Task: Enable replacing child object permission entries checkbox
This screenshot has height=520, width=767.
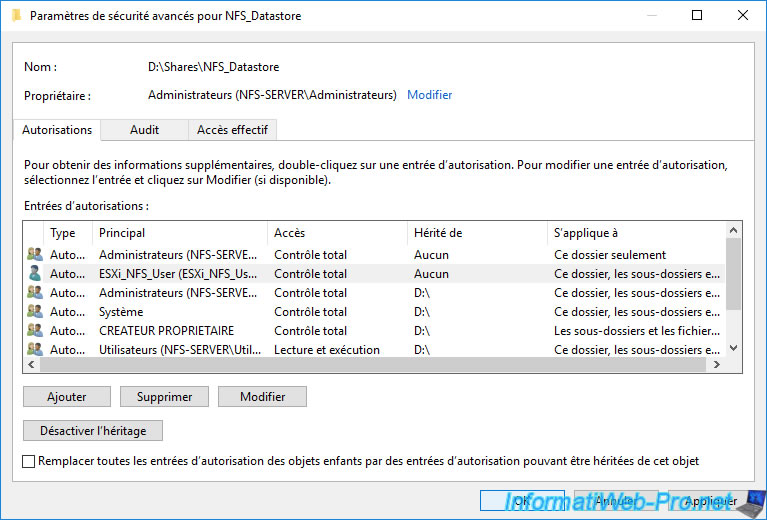Action: (x=28, y=461)
